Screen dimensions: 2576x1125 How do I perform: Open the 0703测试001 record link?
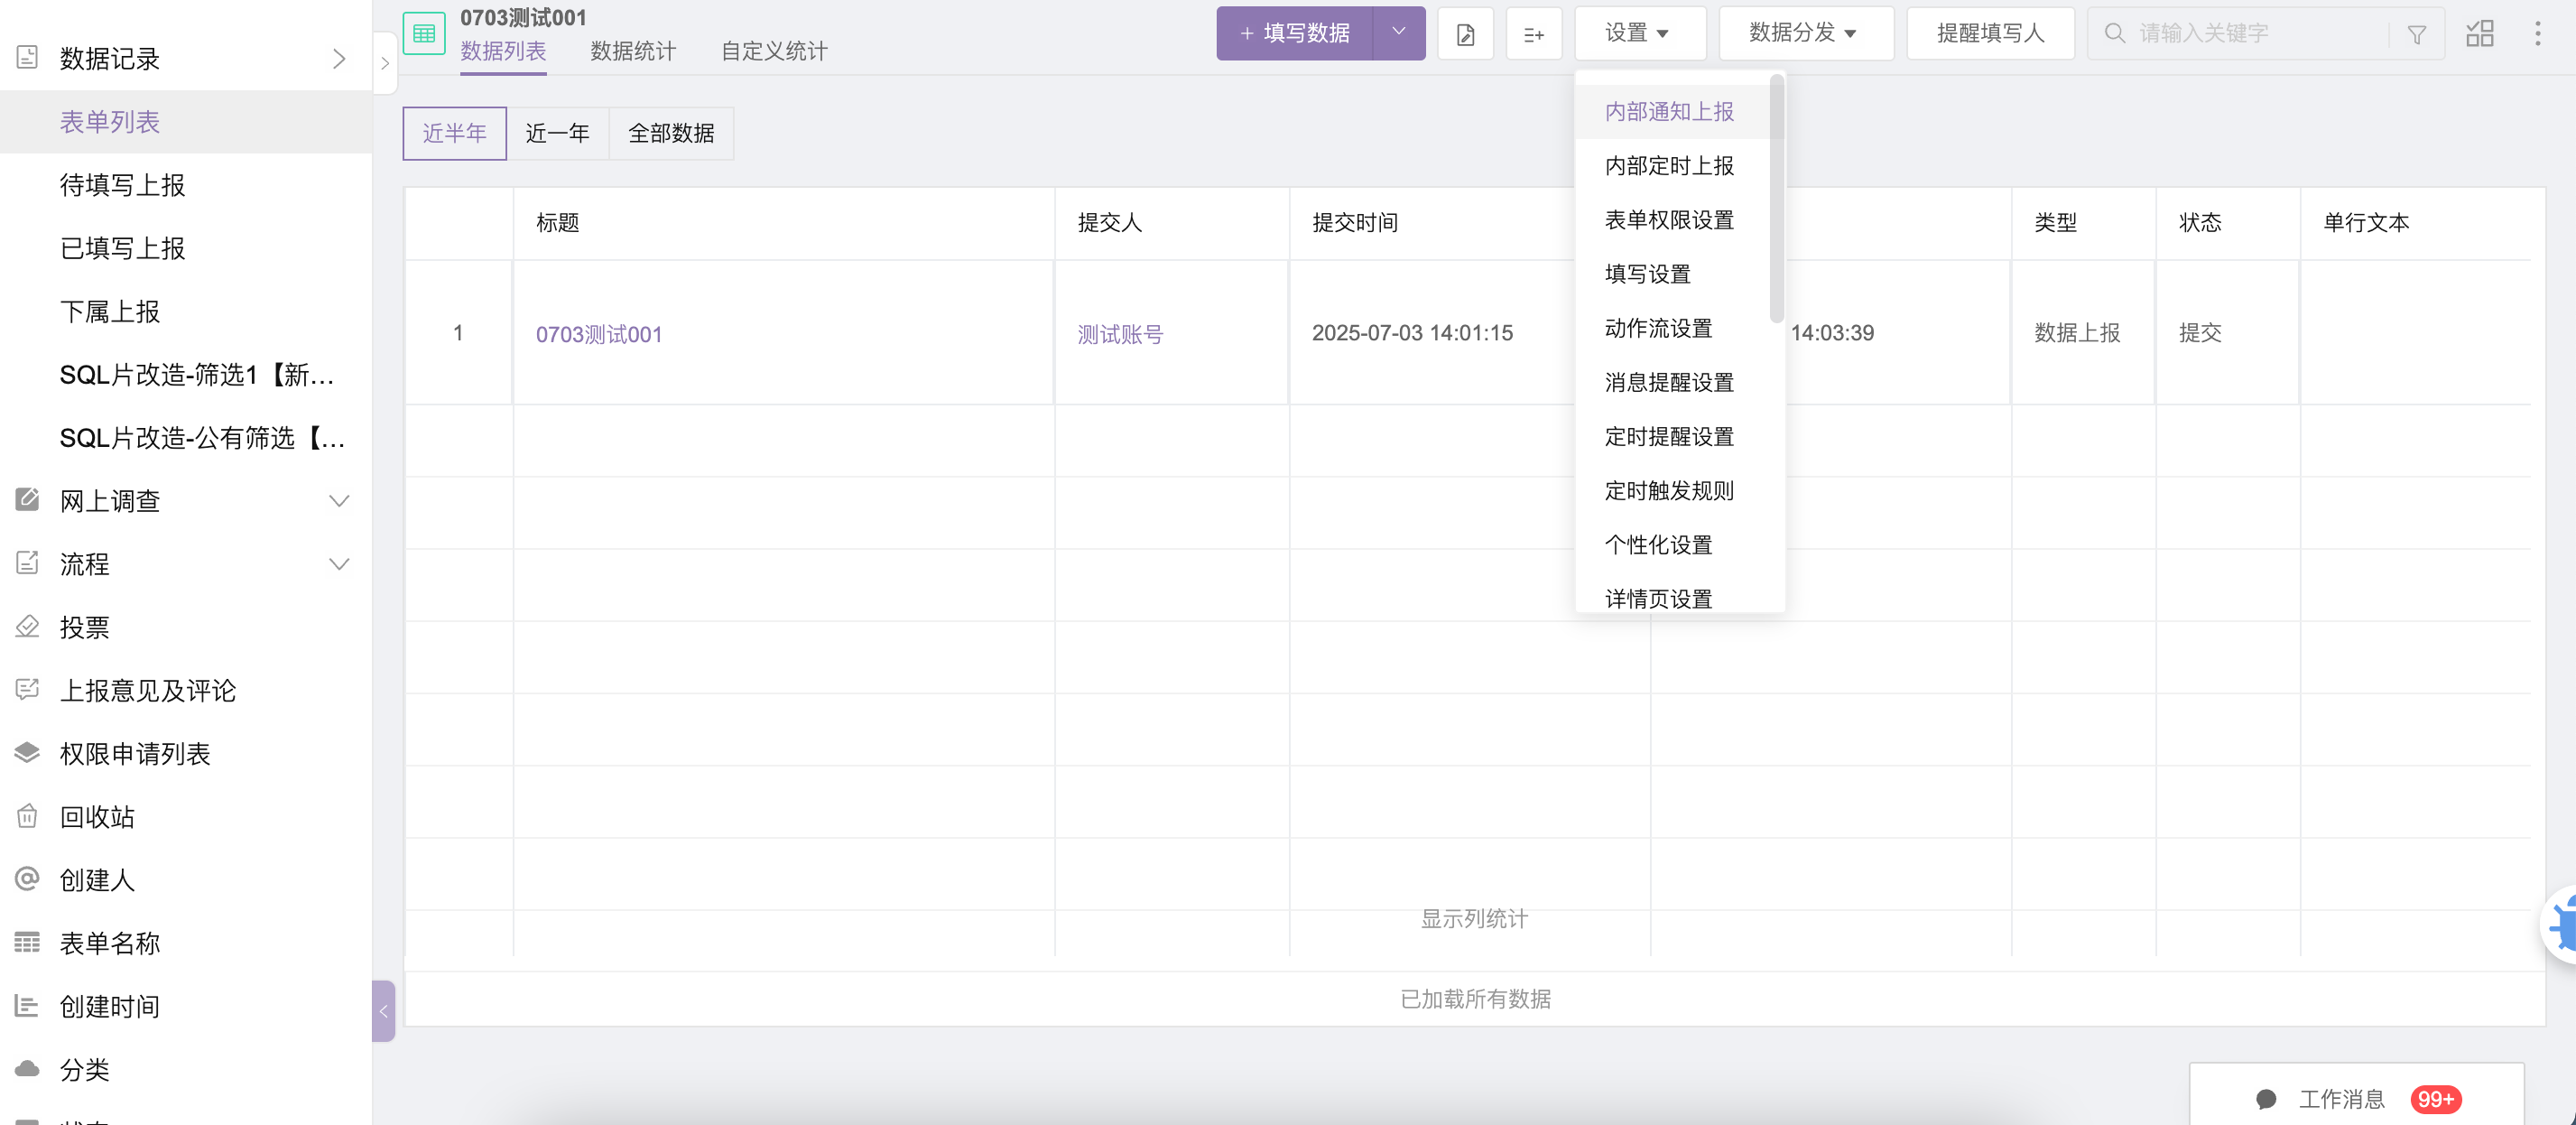598,334
